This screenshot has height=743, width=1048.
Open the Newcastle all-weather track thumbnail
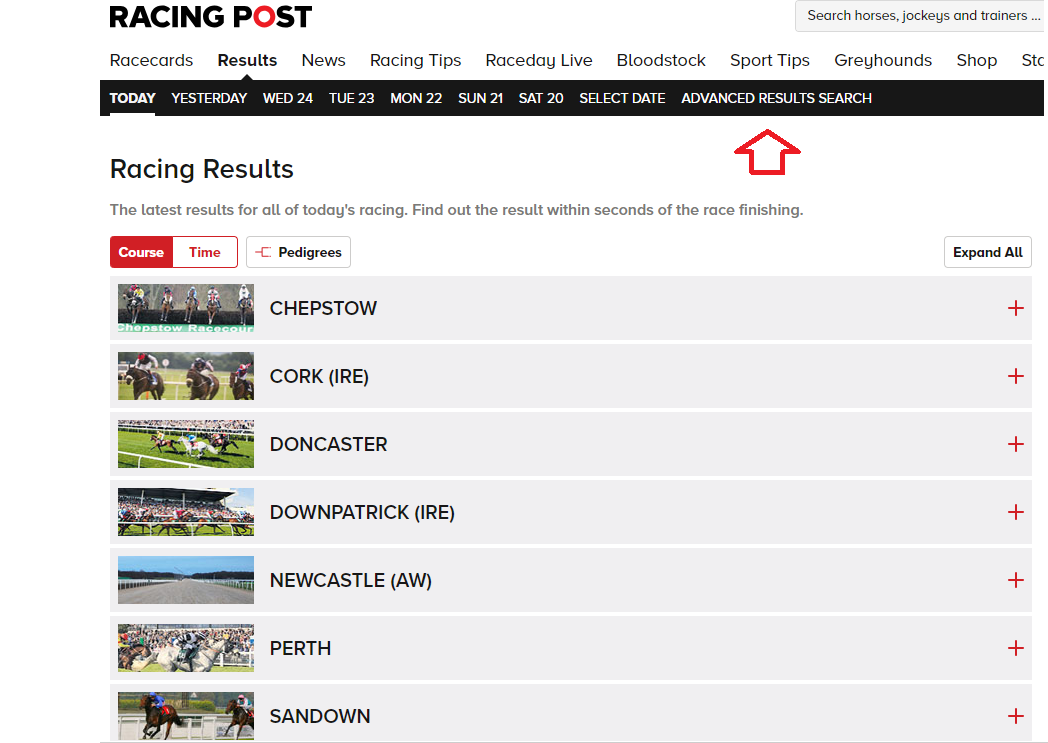coord(186,580)
